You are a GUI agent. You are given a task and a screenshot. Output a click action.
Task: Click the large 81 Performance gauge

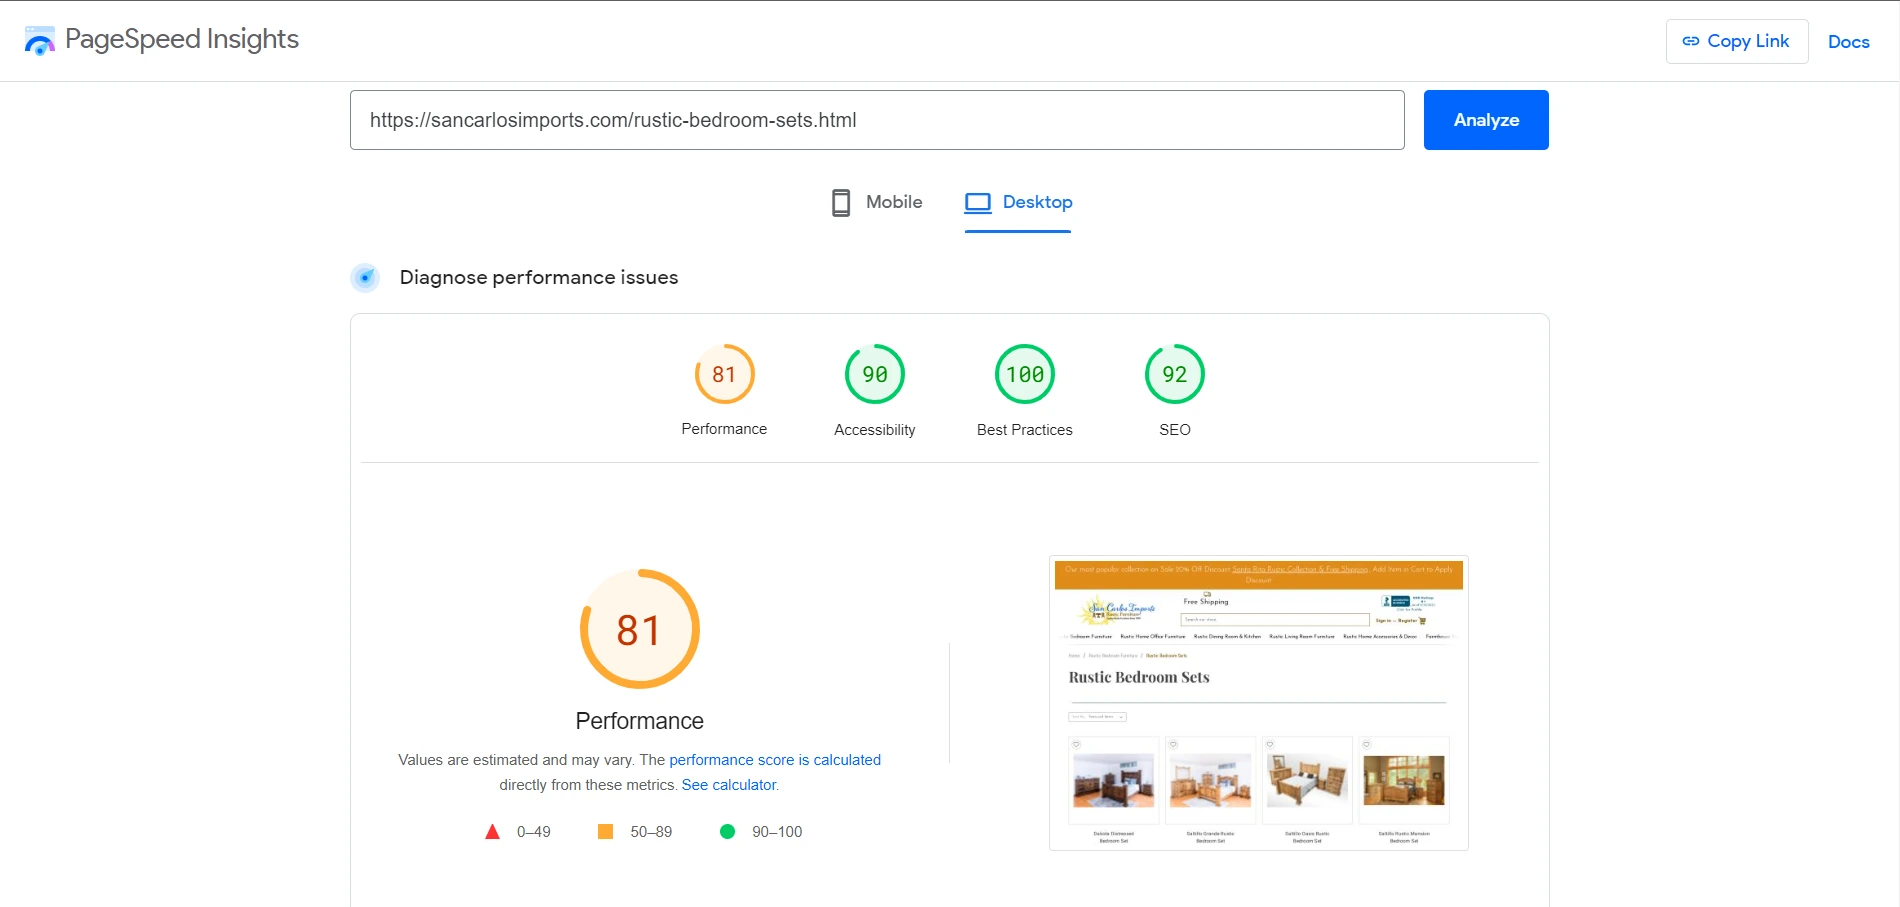pyautogui.click(x=640, y=629)
